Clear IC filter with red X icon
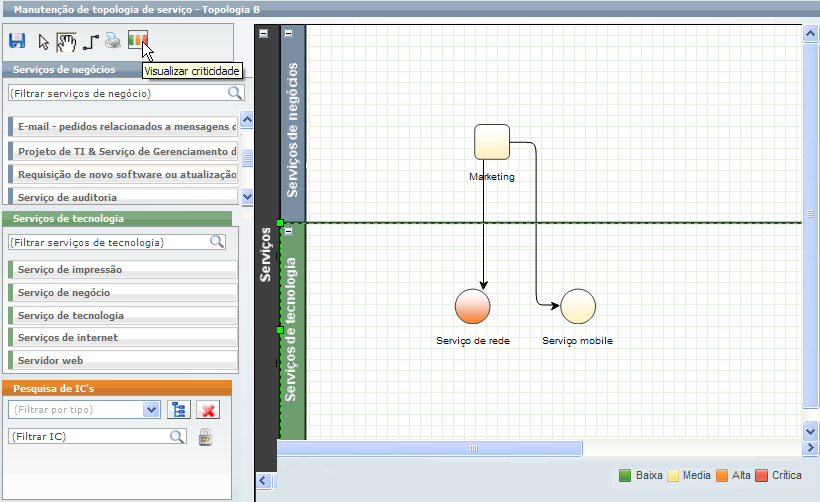 point(208,409)
